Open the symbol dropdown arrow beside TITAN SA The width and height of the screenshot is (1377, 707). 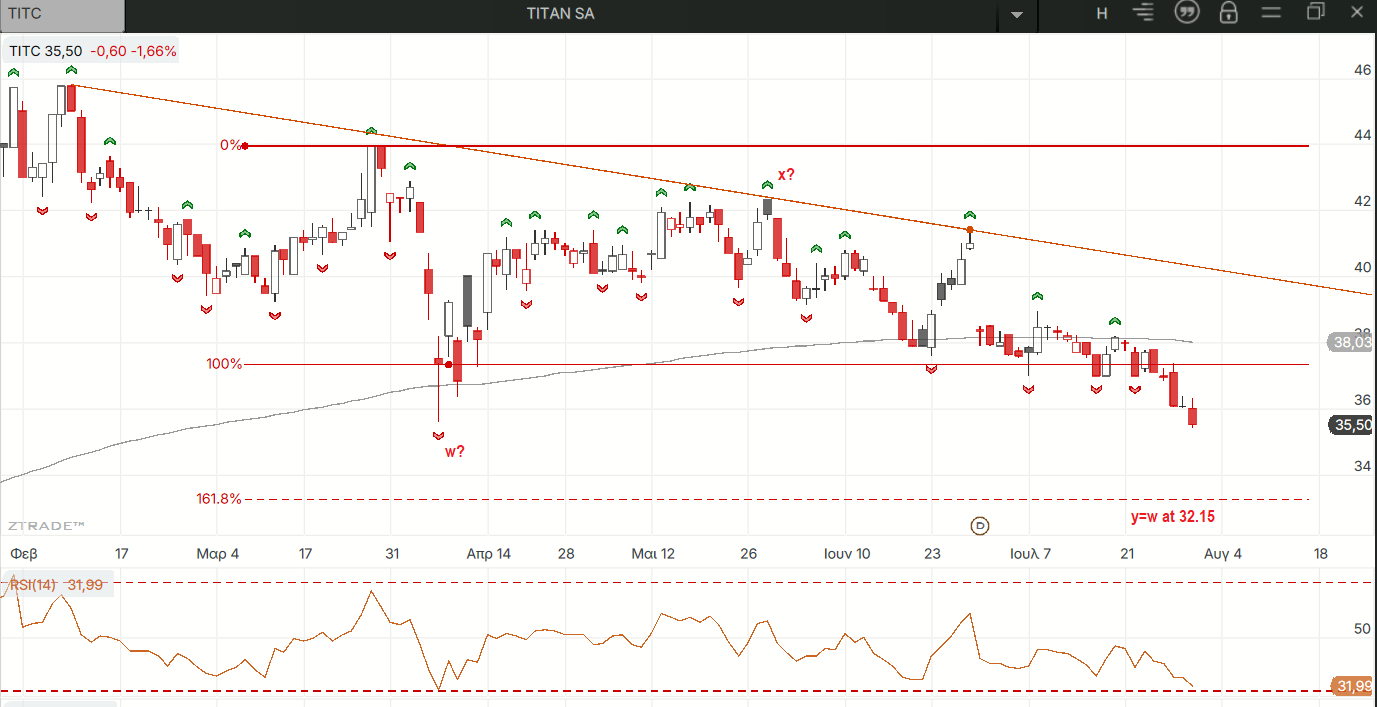[x=1018, y=14]
